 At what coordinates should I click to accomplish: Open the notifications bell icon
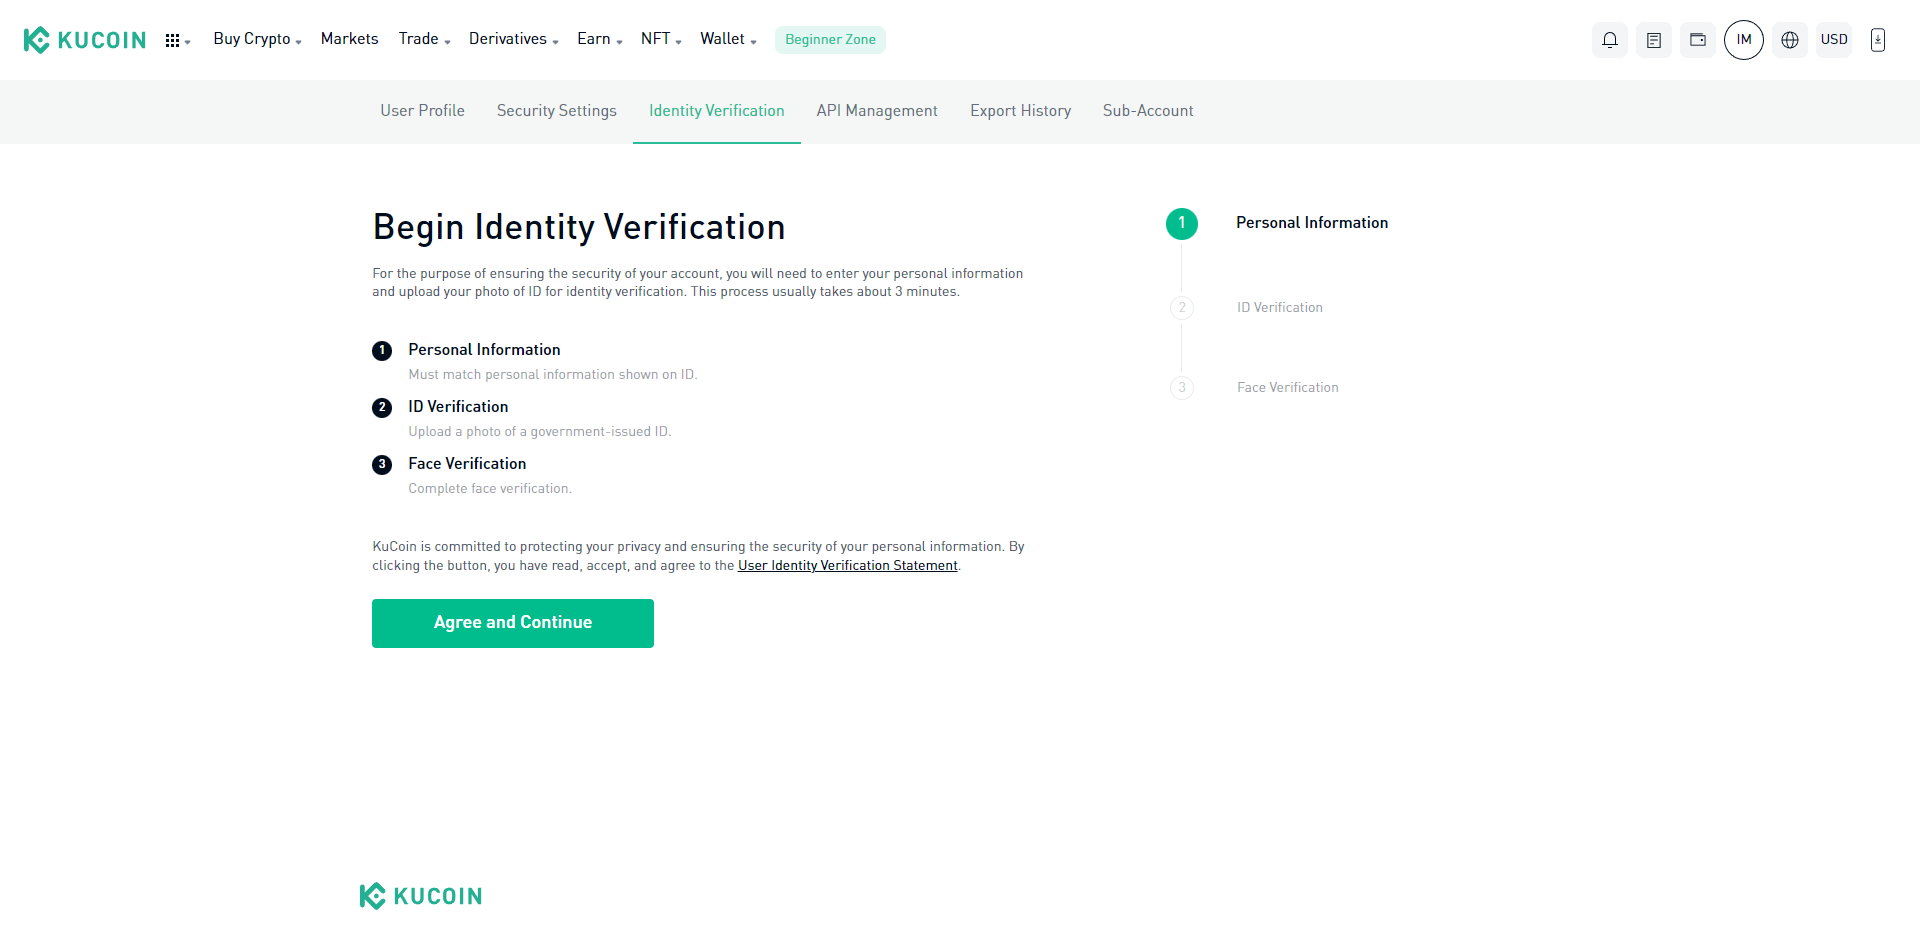tap(1610, 40)
